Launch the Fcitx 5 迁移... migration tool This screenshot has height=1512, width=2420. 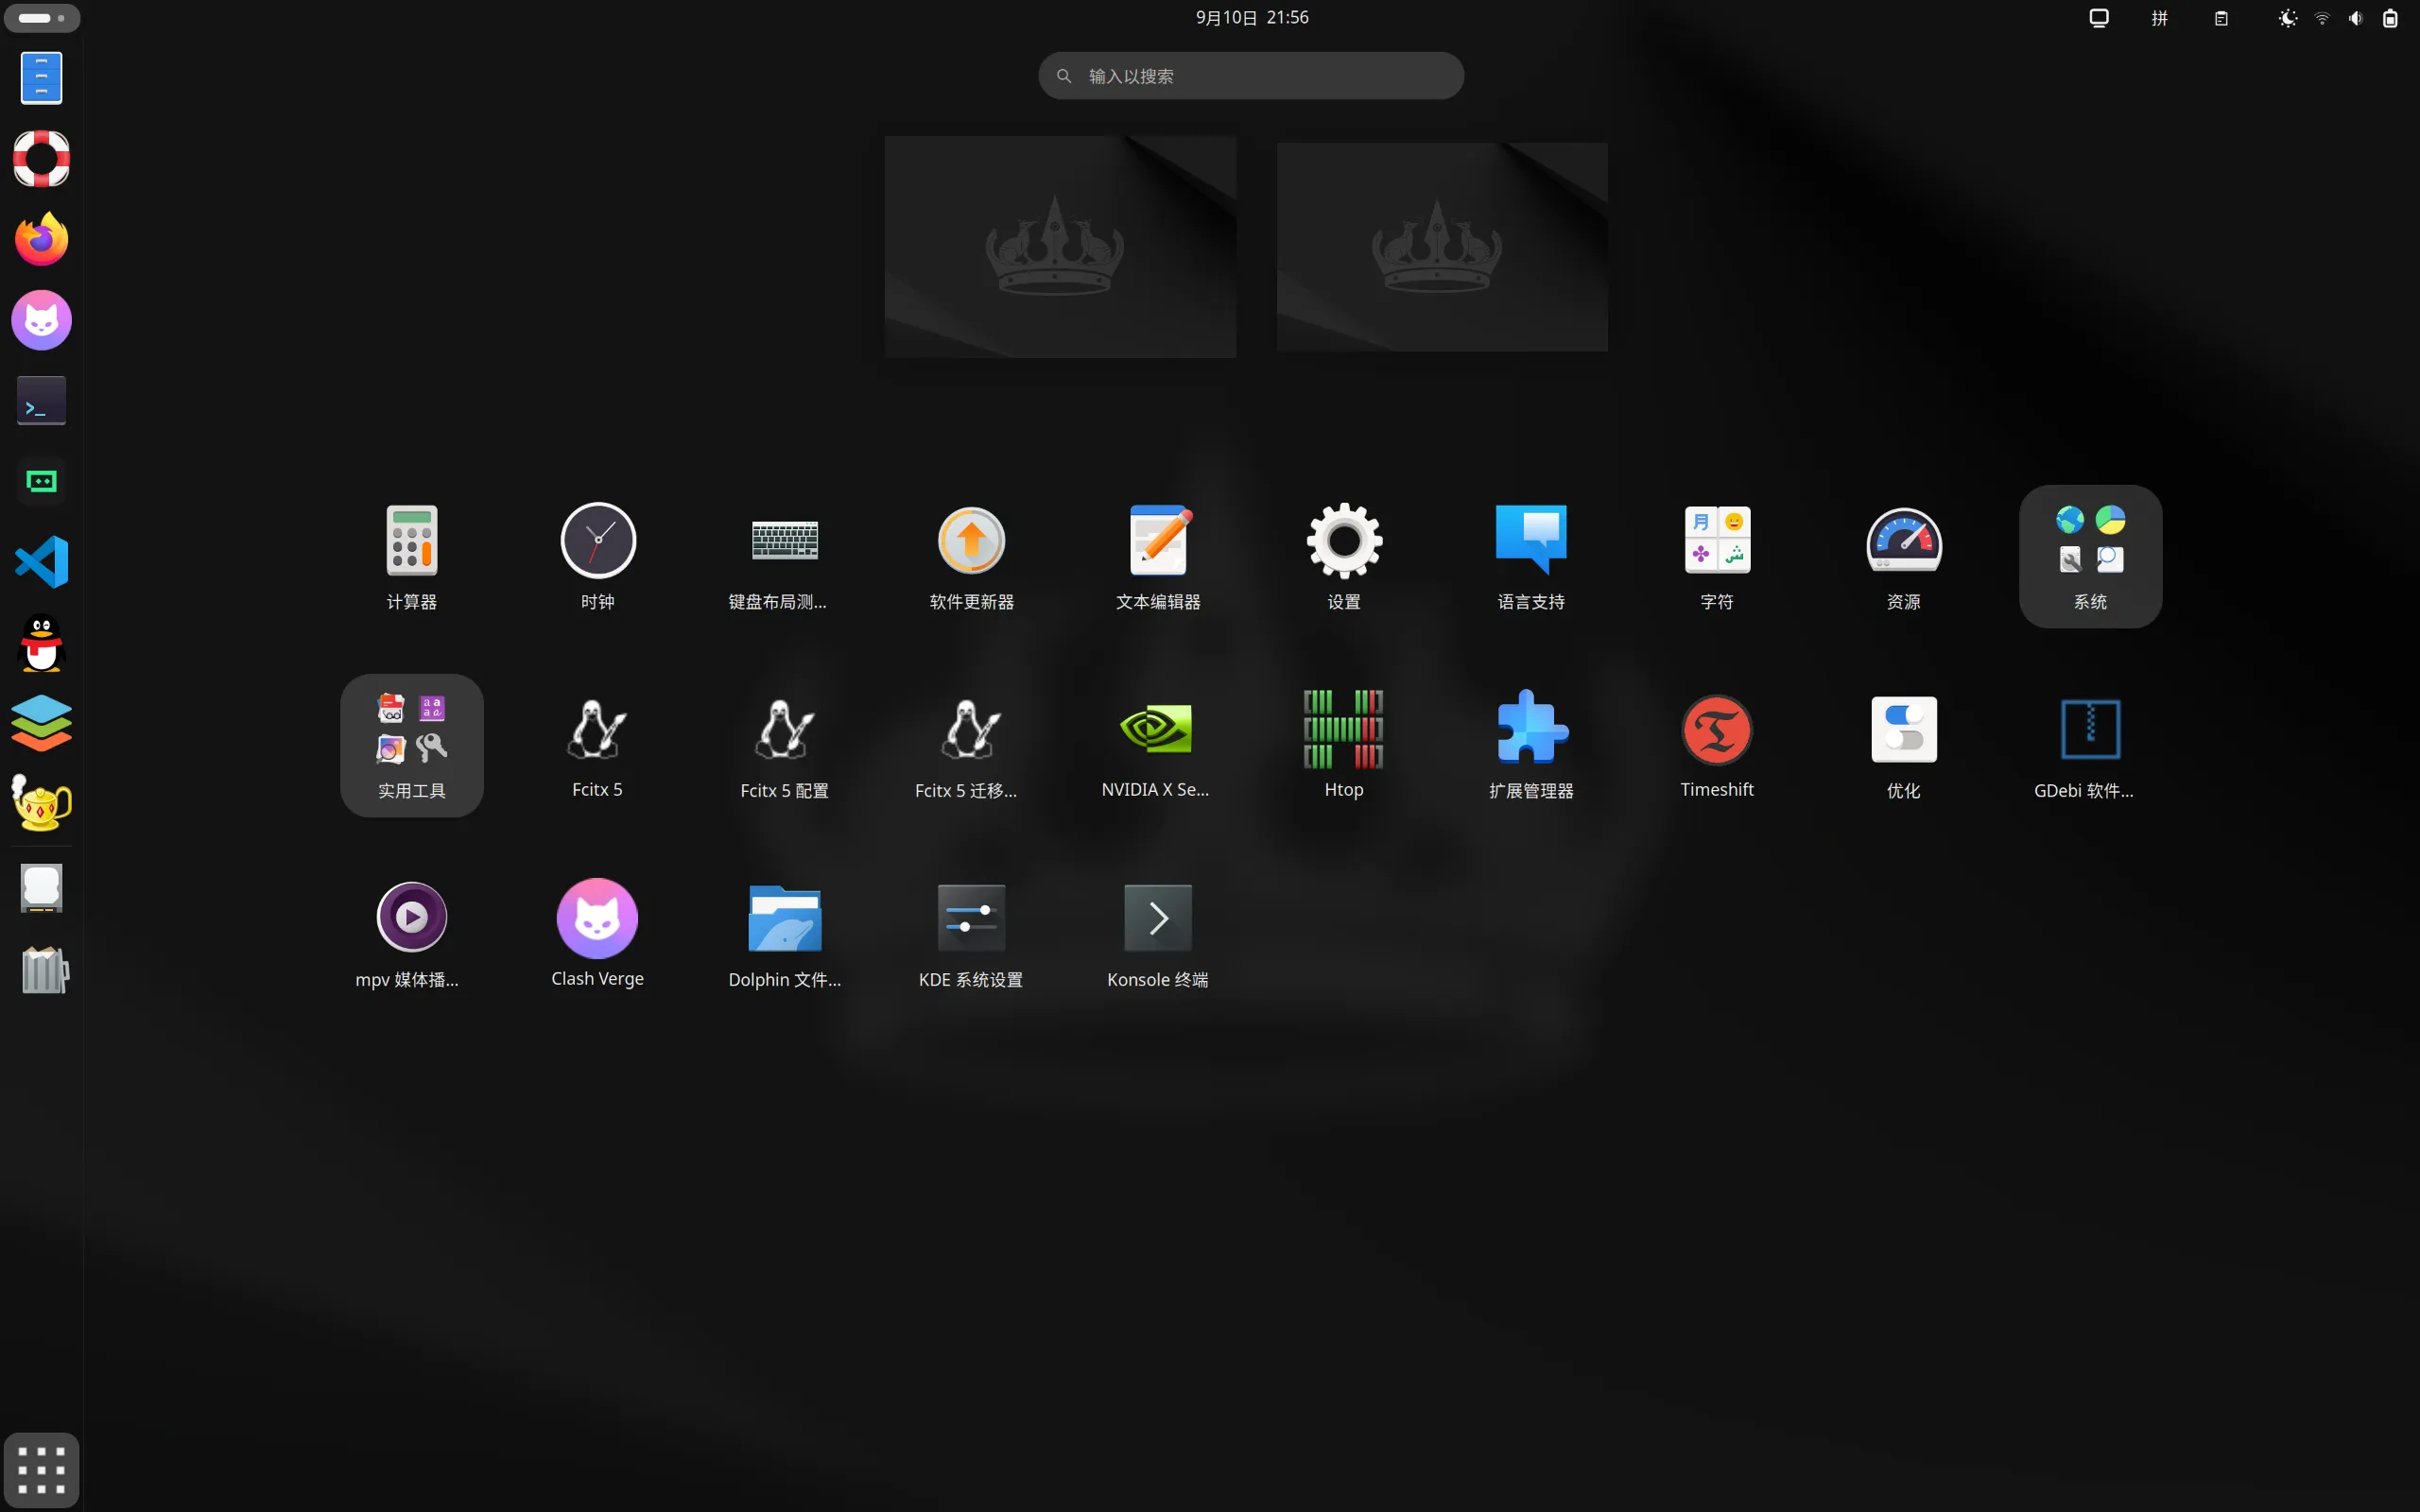(x=971, y=745)
